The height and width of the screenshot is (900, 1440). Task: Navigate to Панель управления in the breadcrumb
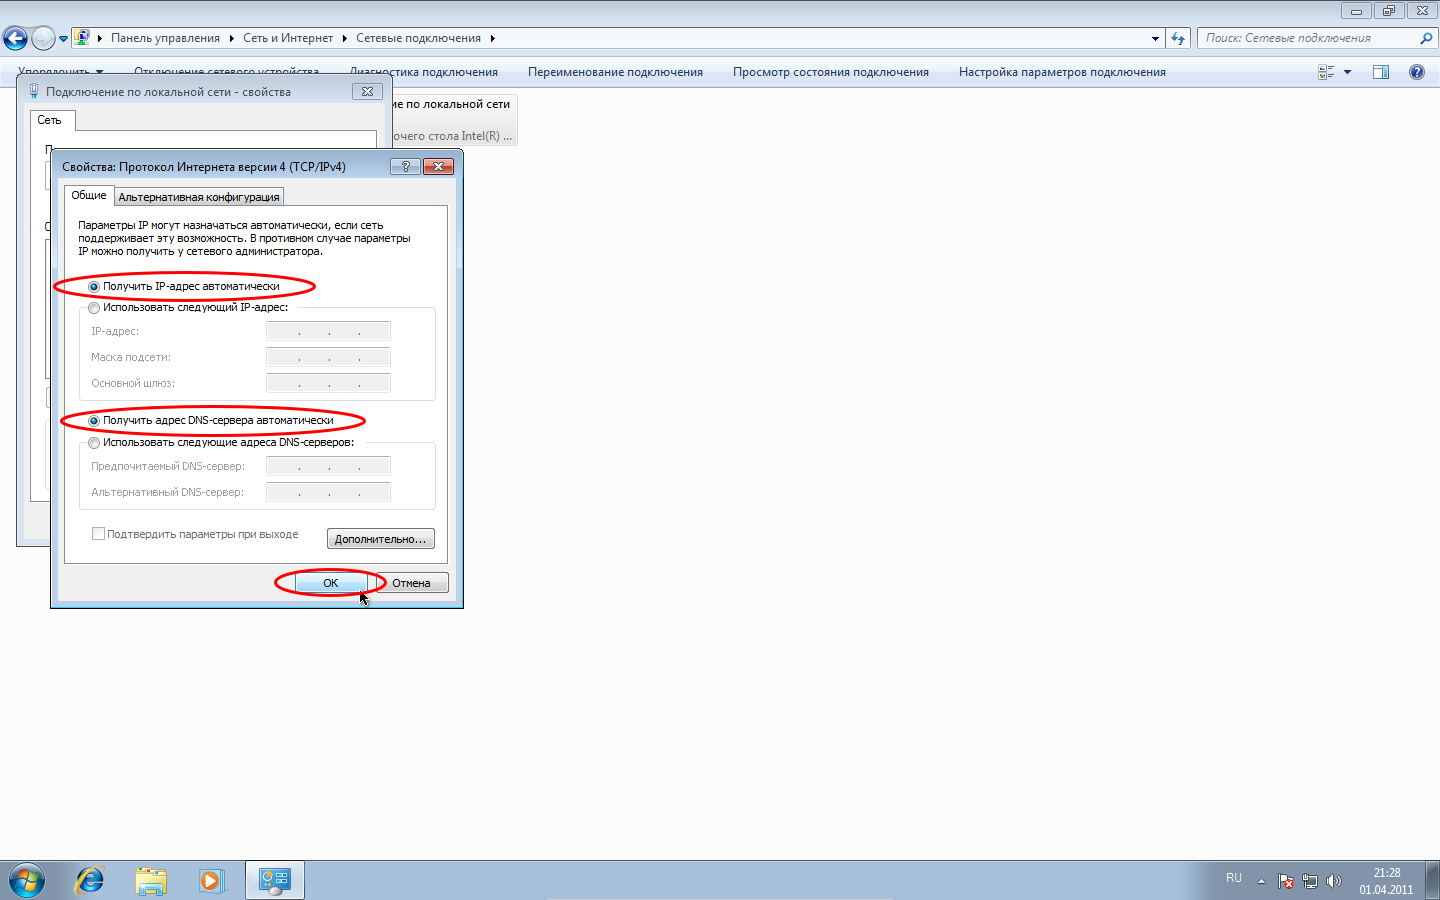point(165,38)
